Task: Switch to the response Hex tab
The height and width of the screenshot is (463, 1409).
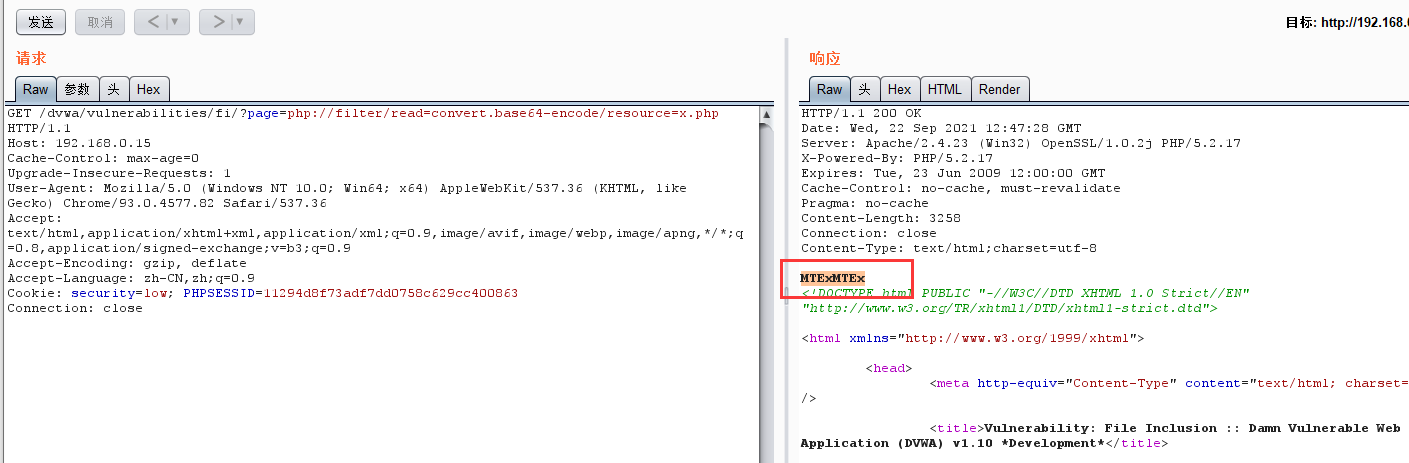Action: (899, 89)
